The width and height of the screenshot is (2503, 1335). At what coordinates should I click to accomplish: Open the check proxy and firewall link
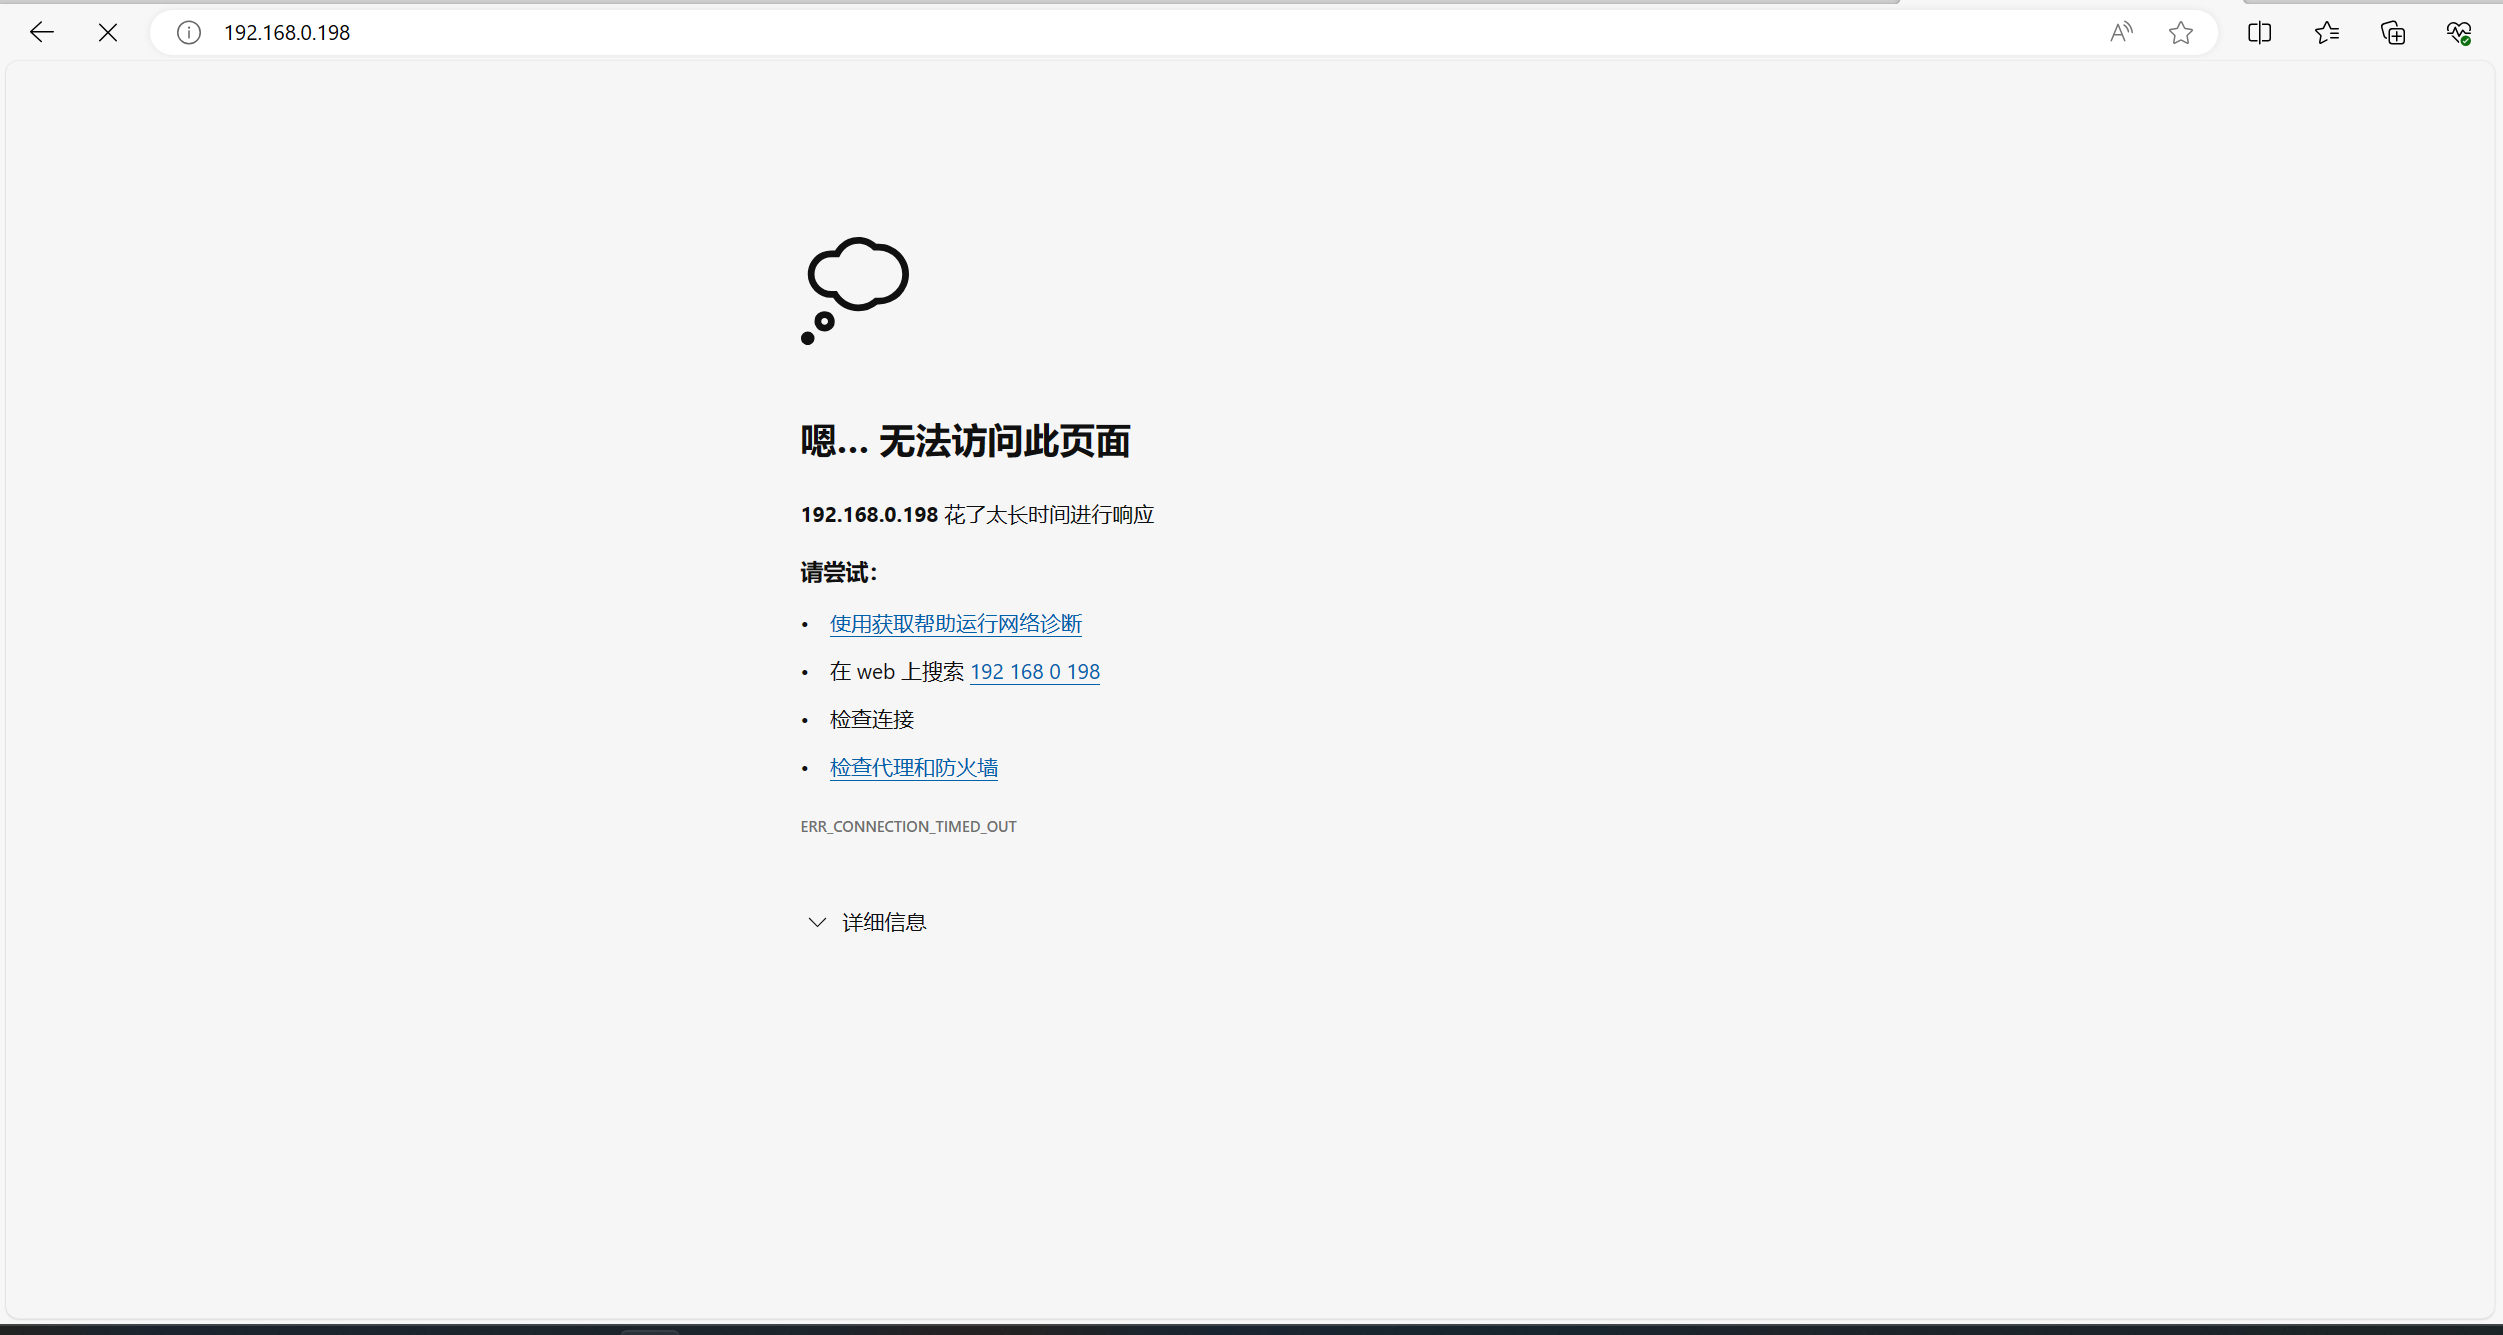point(914,768)
